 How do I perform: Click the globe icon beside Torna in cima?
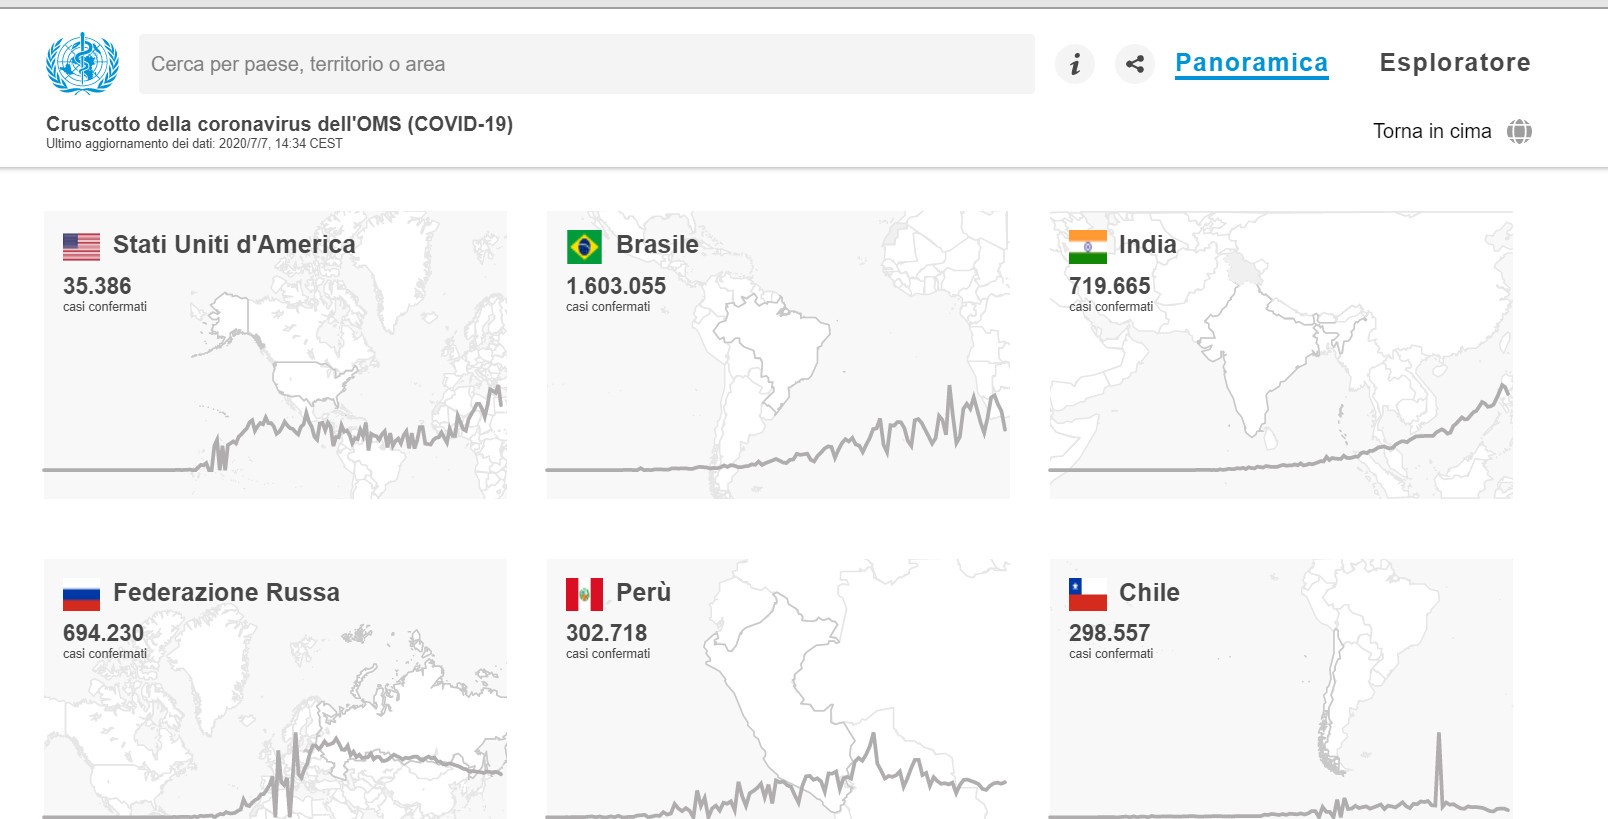[1519, 131]
